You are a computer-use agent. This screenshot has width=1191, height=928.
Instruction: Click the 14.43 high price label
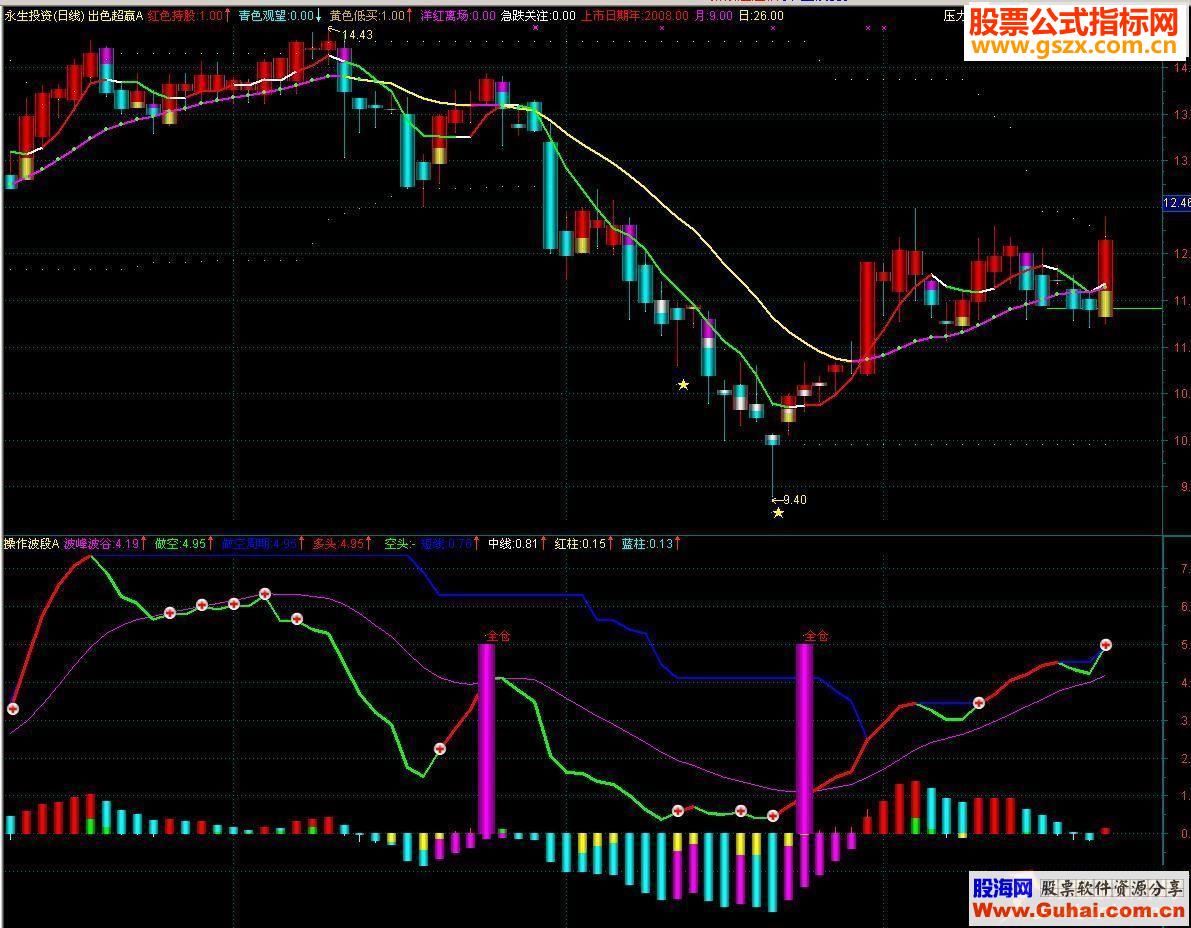click(357, 34)
